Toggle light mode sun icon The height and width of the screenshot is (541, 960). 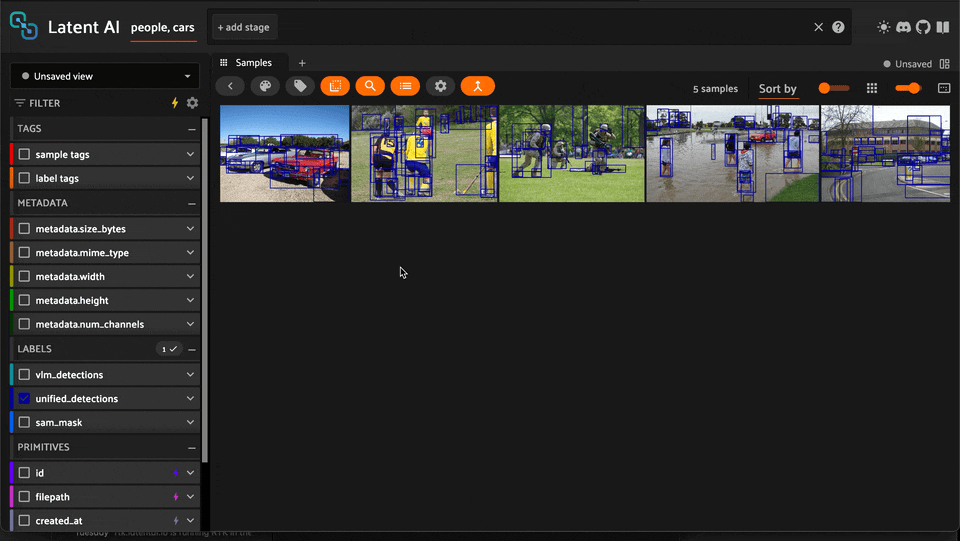point(883,27)
